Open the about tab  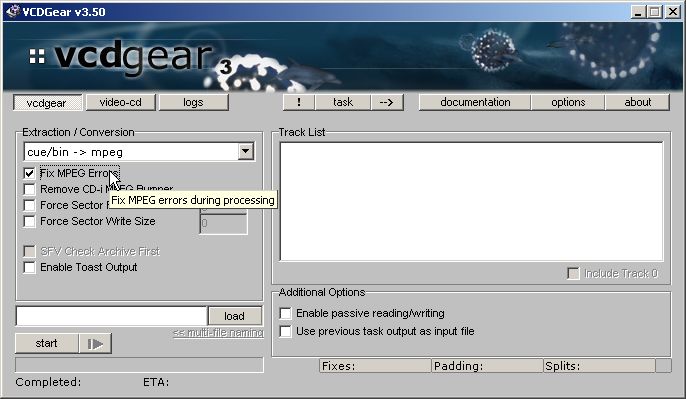pyautogui.click(x=637, y=102)
